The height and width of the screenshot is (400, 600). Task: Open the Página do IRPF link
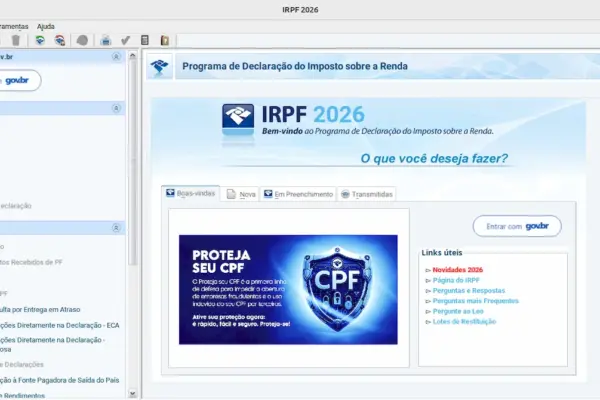[456, 280]
